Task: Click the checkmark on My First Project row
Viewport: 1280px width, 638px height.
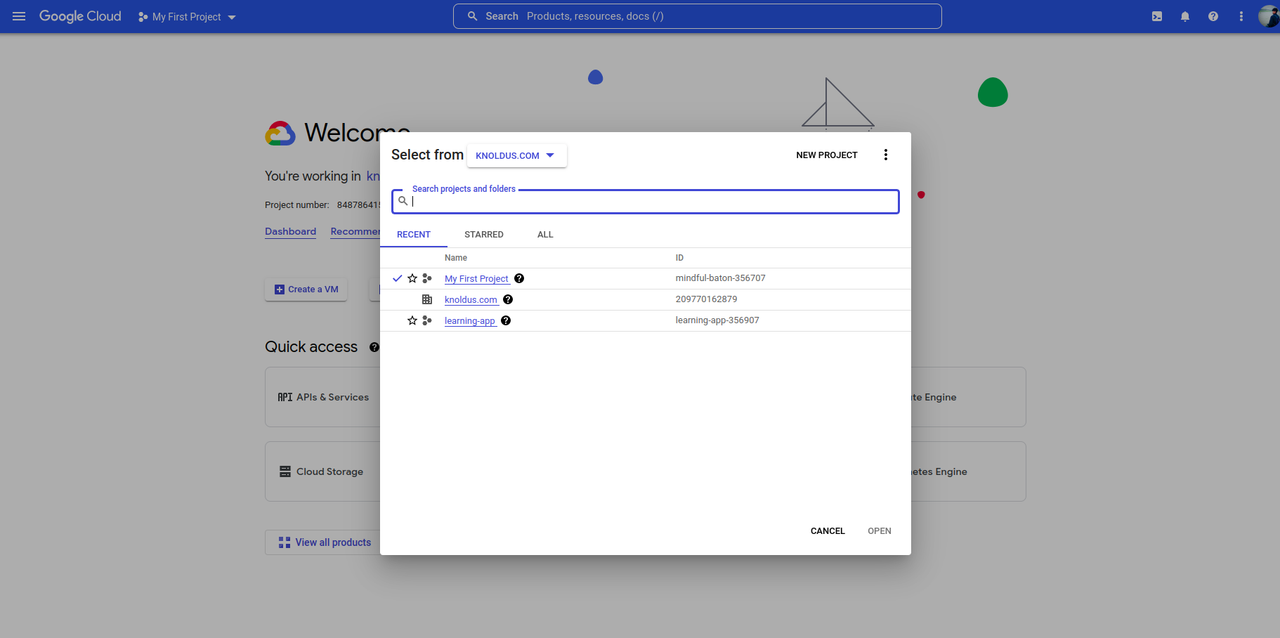Action: tap(397, 278)
